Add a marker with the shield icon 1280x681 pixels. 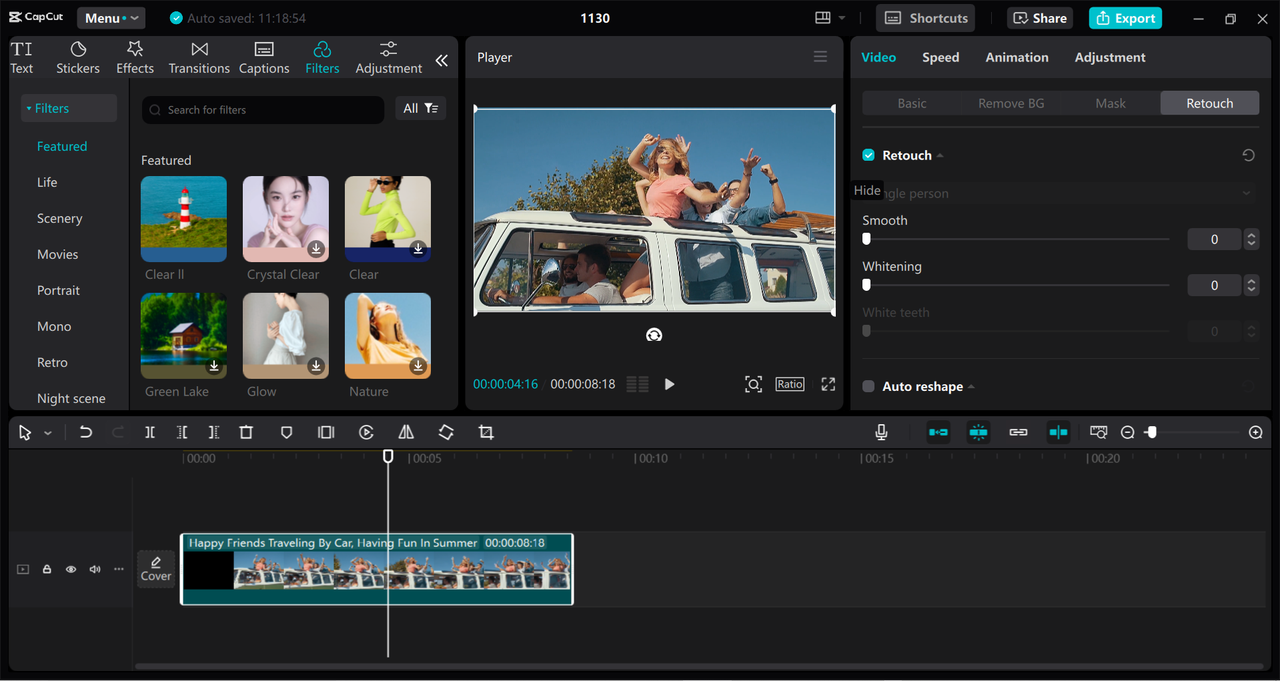click(x=286, y=432)
